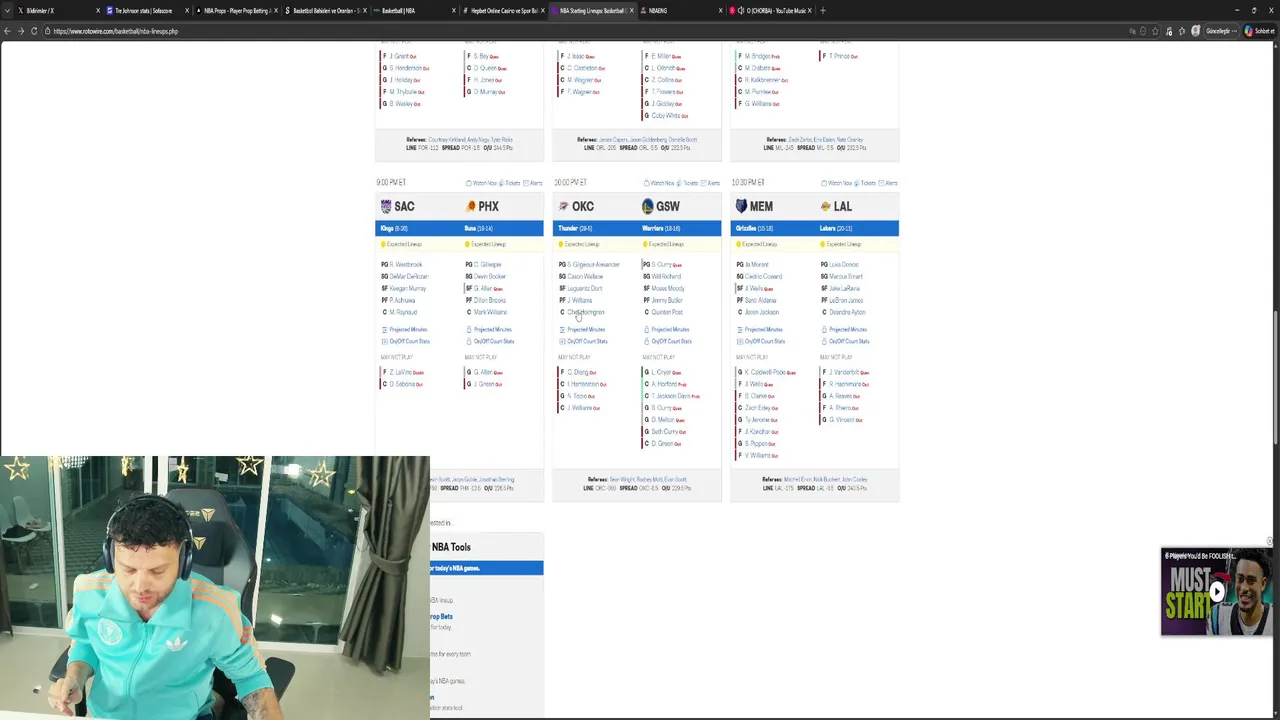Click the Golden State Warriors logo
This screenshot has width=1280, height=720.
pos(648,206)
